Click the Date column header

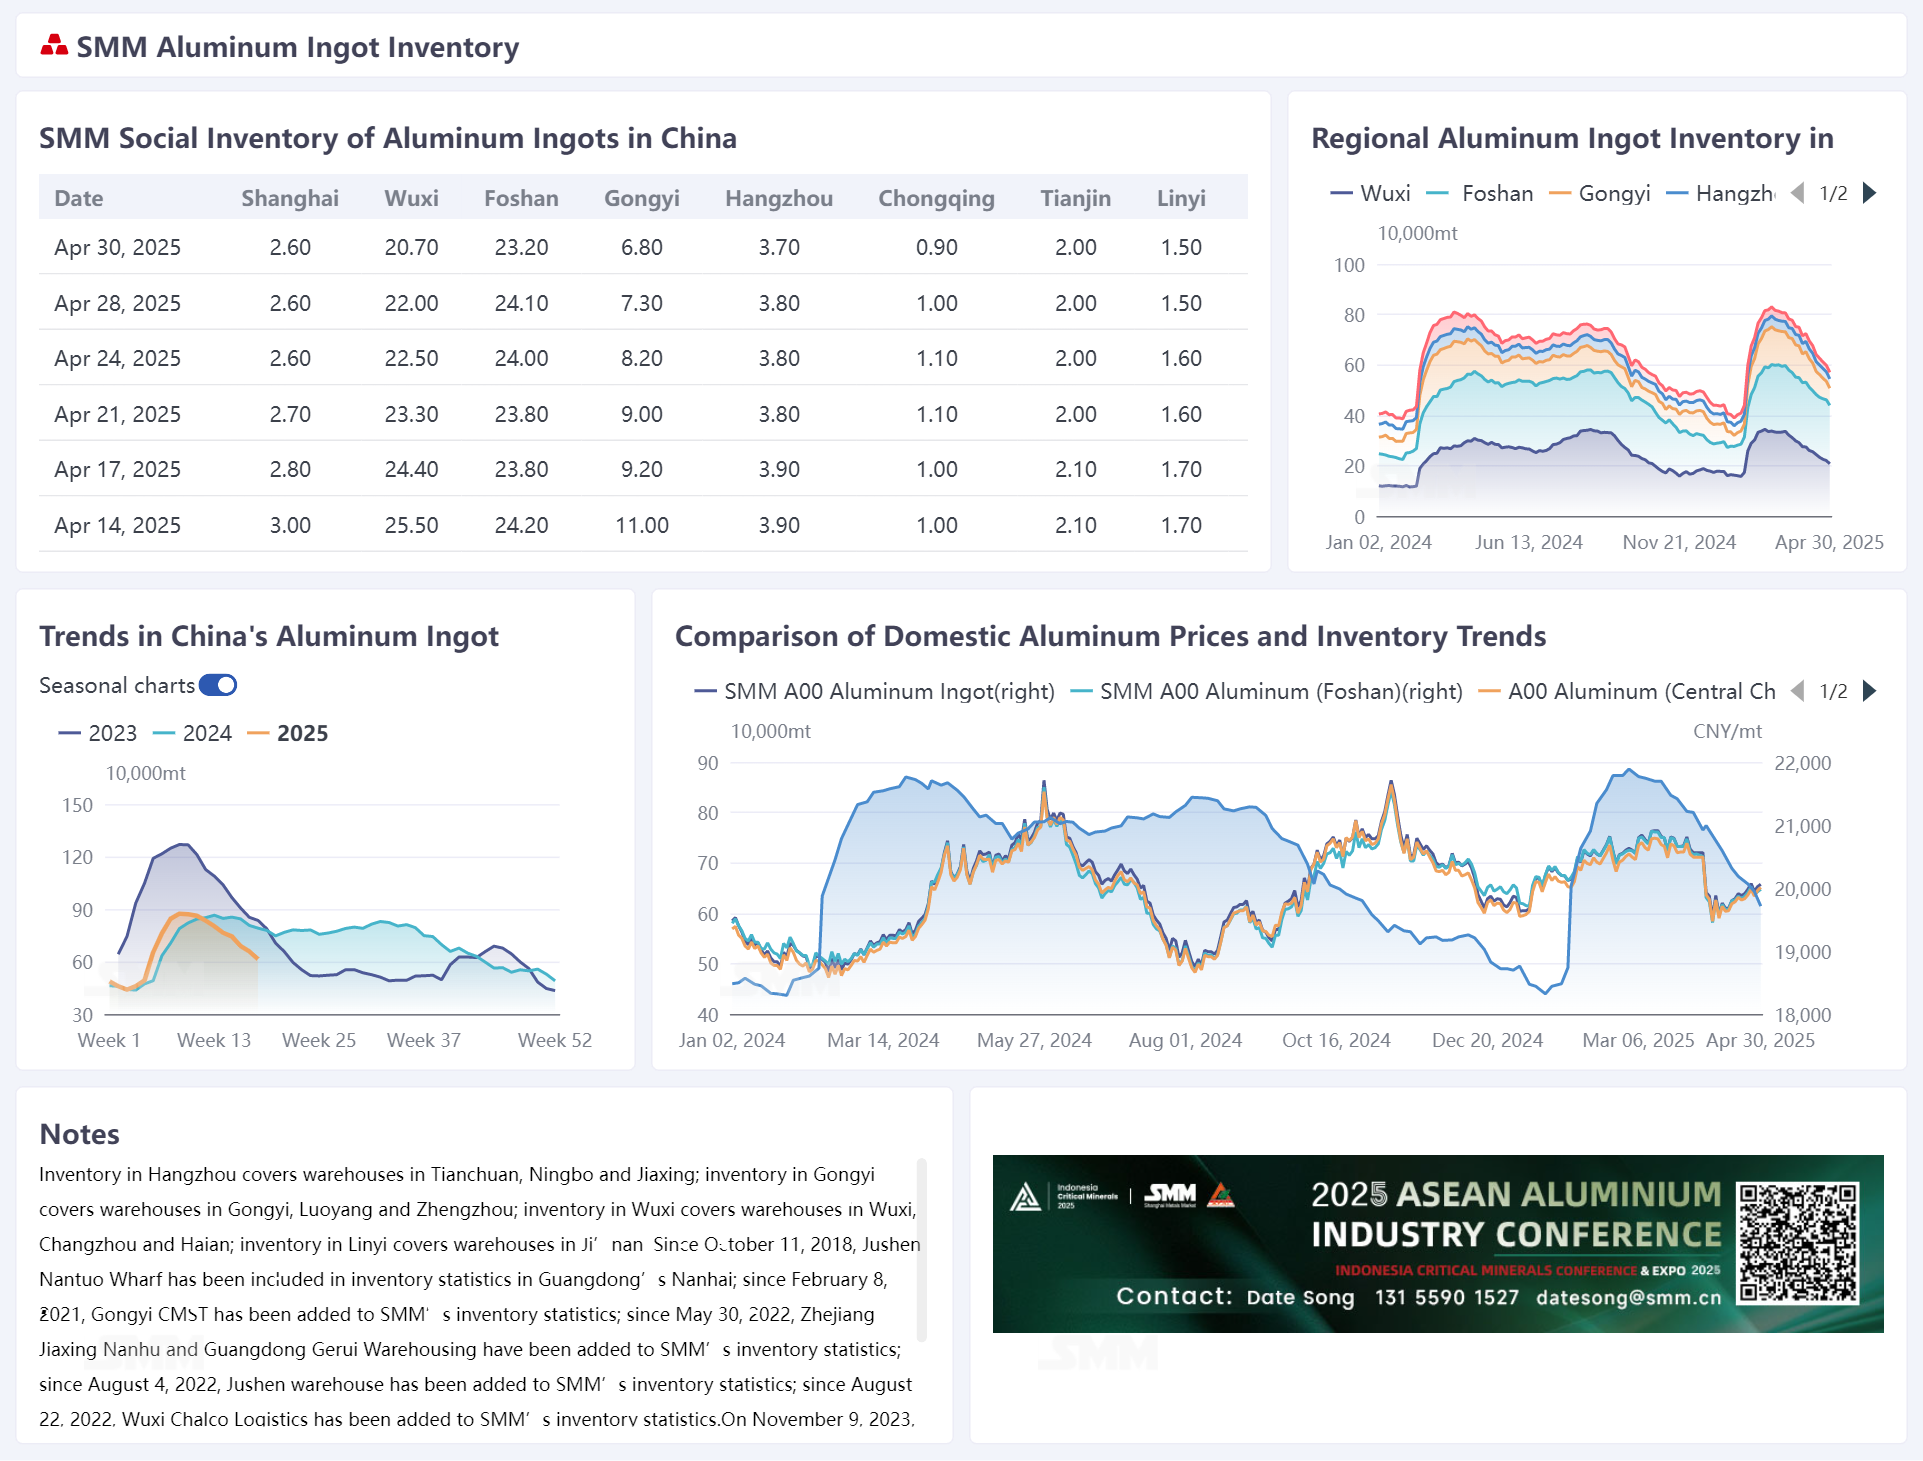coord(79,198)
